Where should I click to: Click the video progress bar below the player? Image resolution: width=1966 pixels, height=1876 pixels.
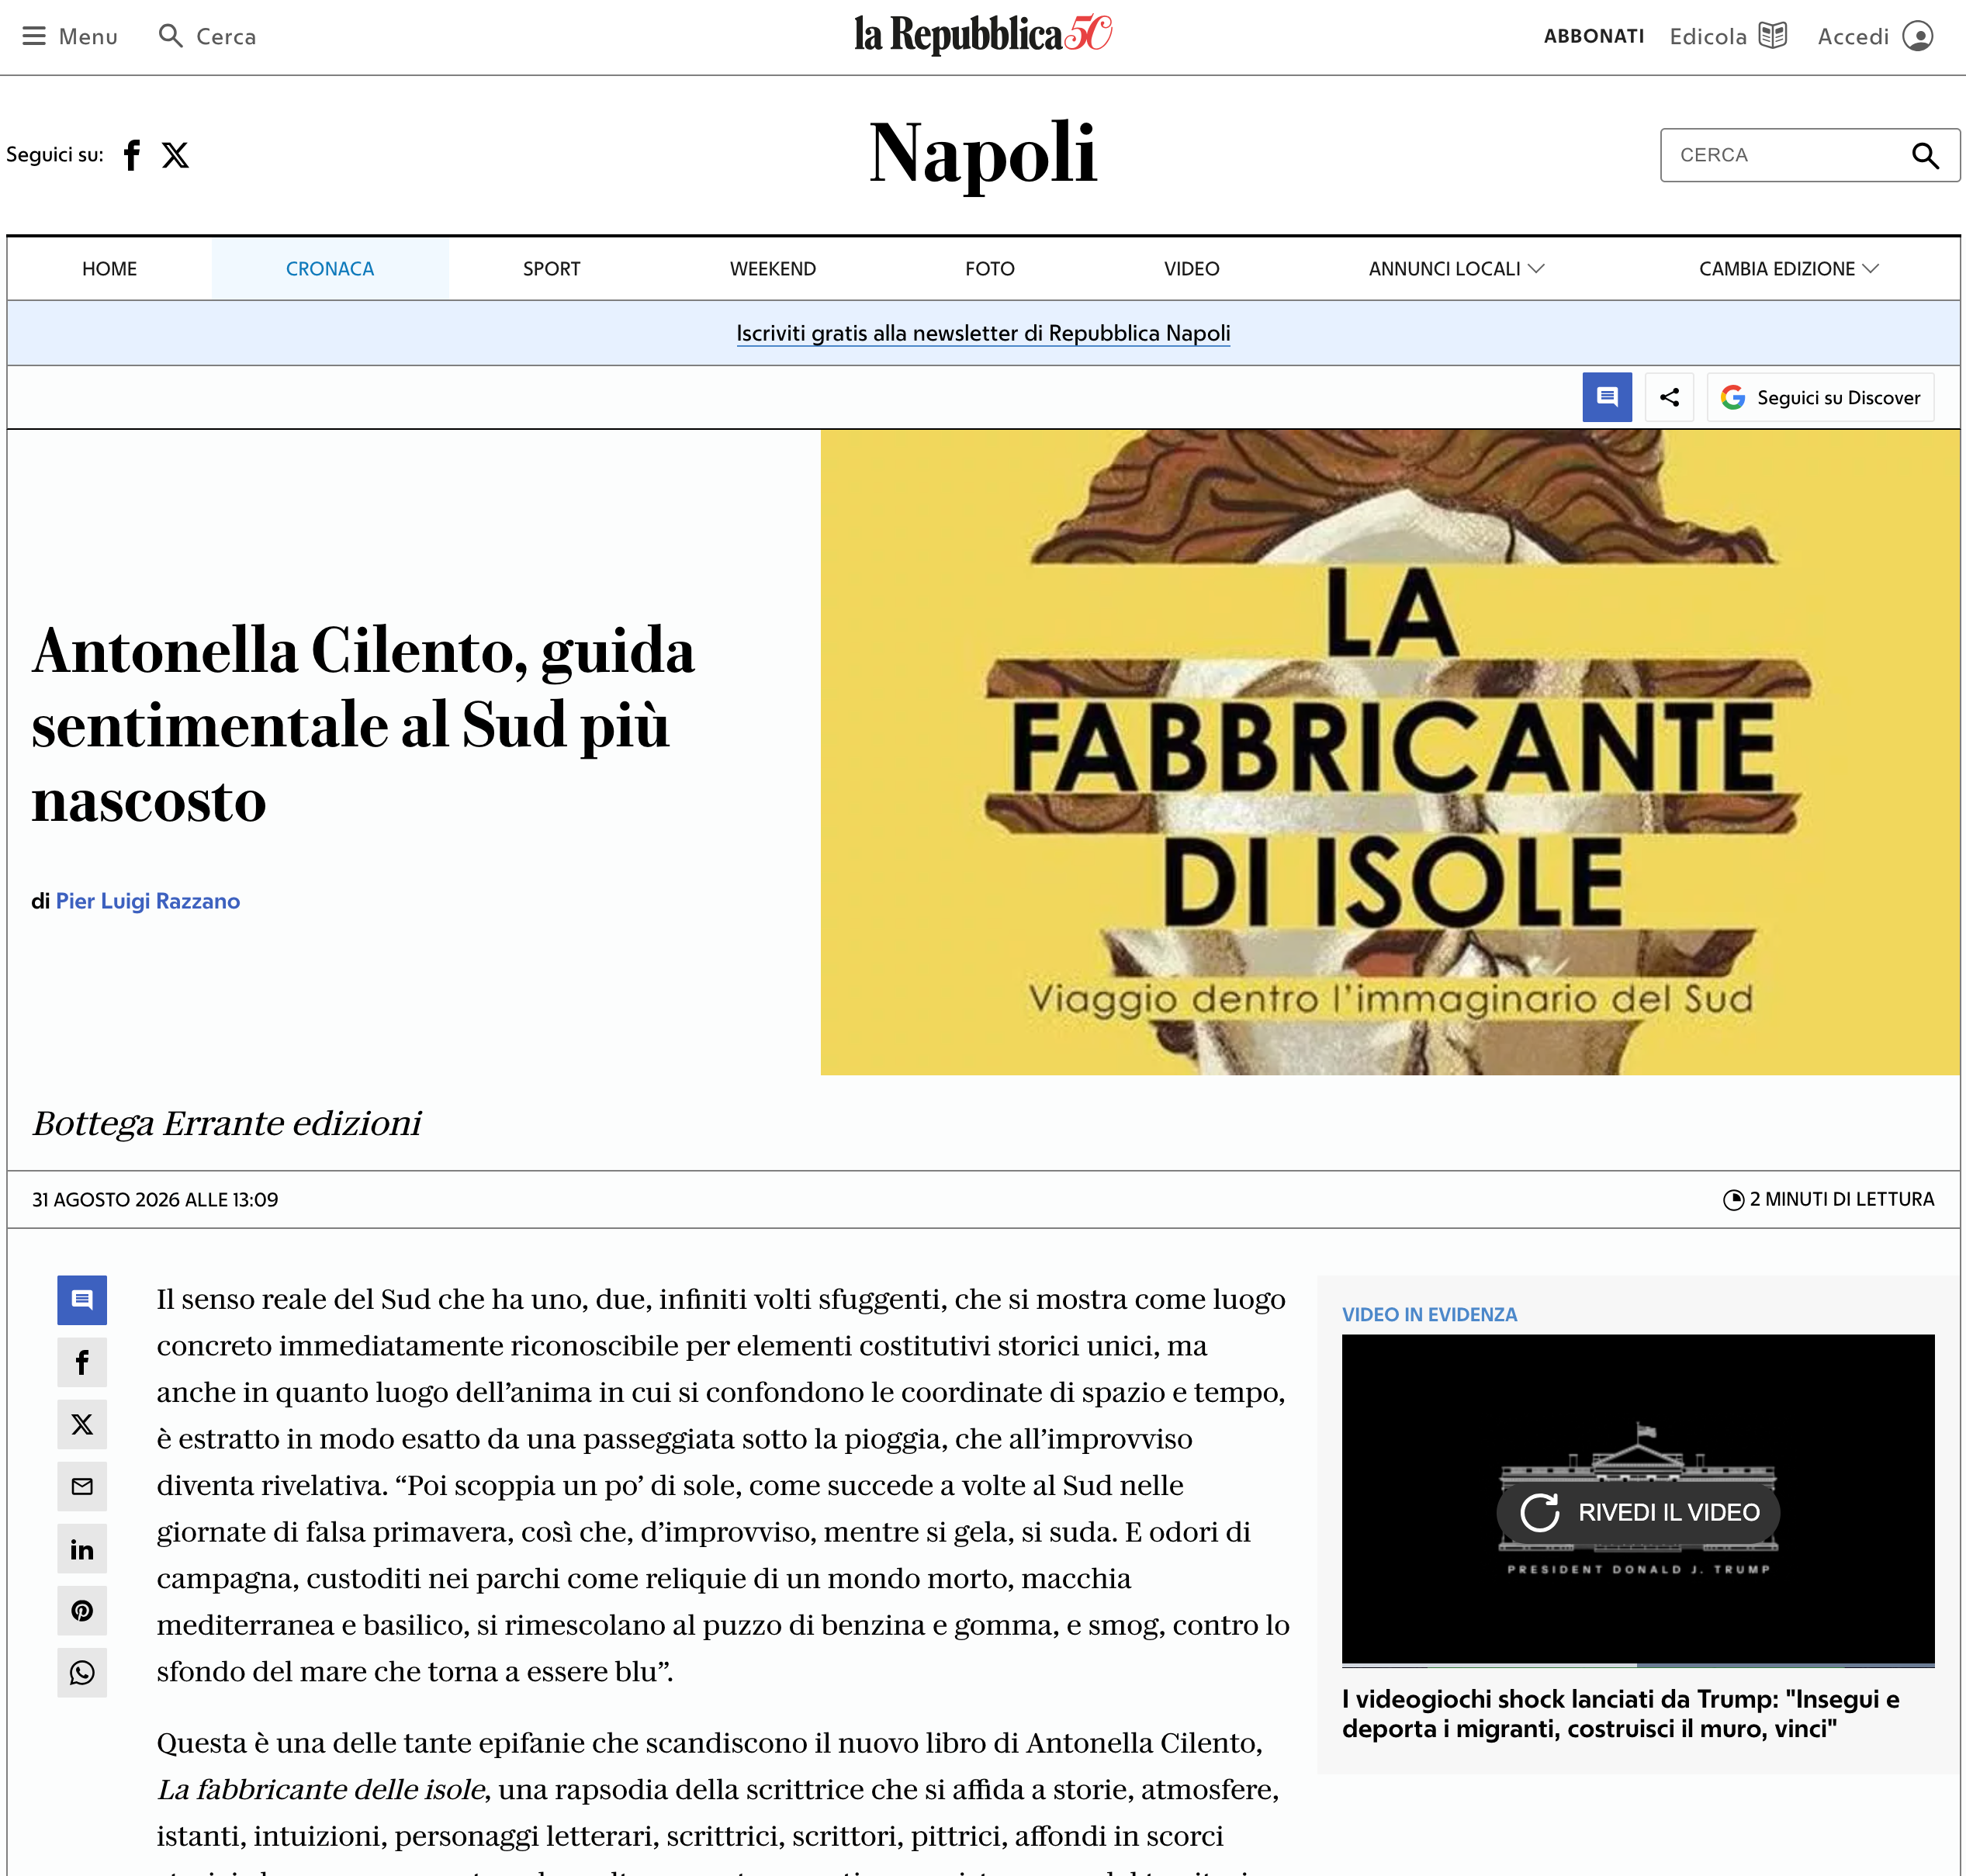coord(1638,1665)
